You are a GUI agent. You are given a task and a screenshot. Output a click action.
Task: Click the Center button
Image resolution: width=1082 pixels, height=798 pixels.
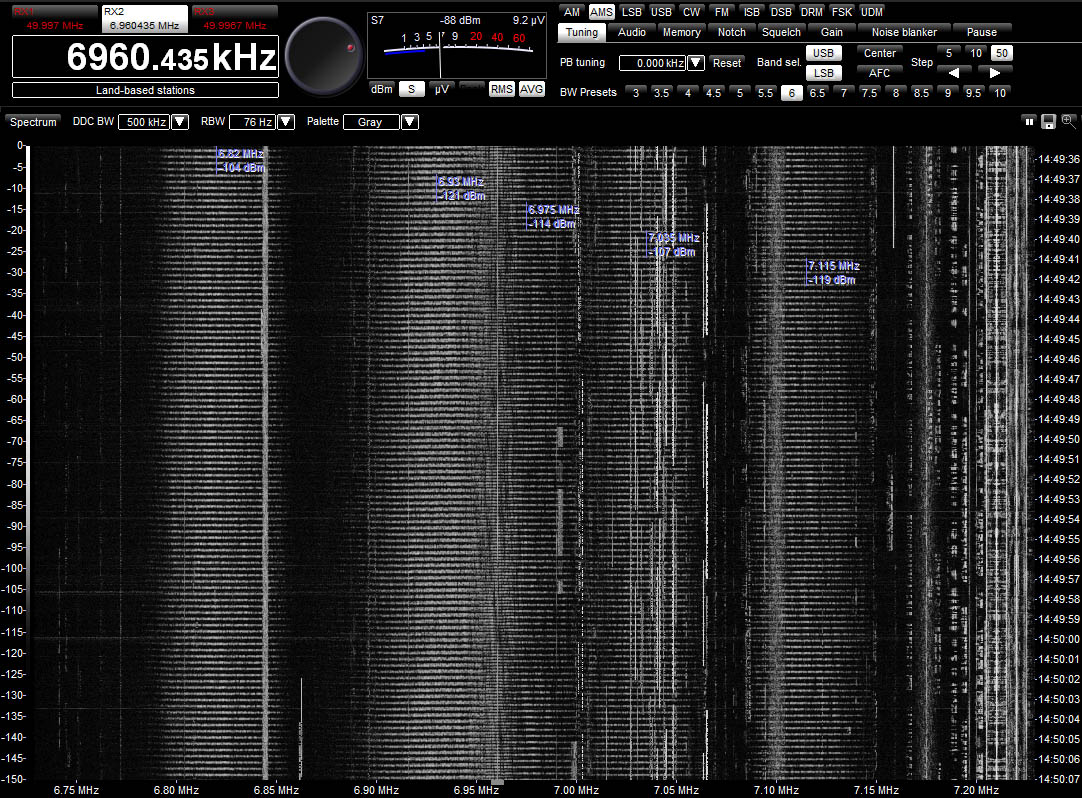click(880, 53)
